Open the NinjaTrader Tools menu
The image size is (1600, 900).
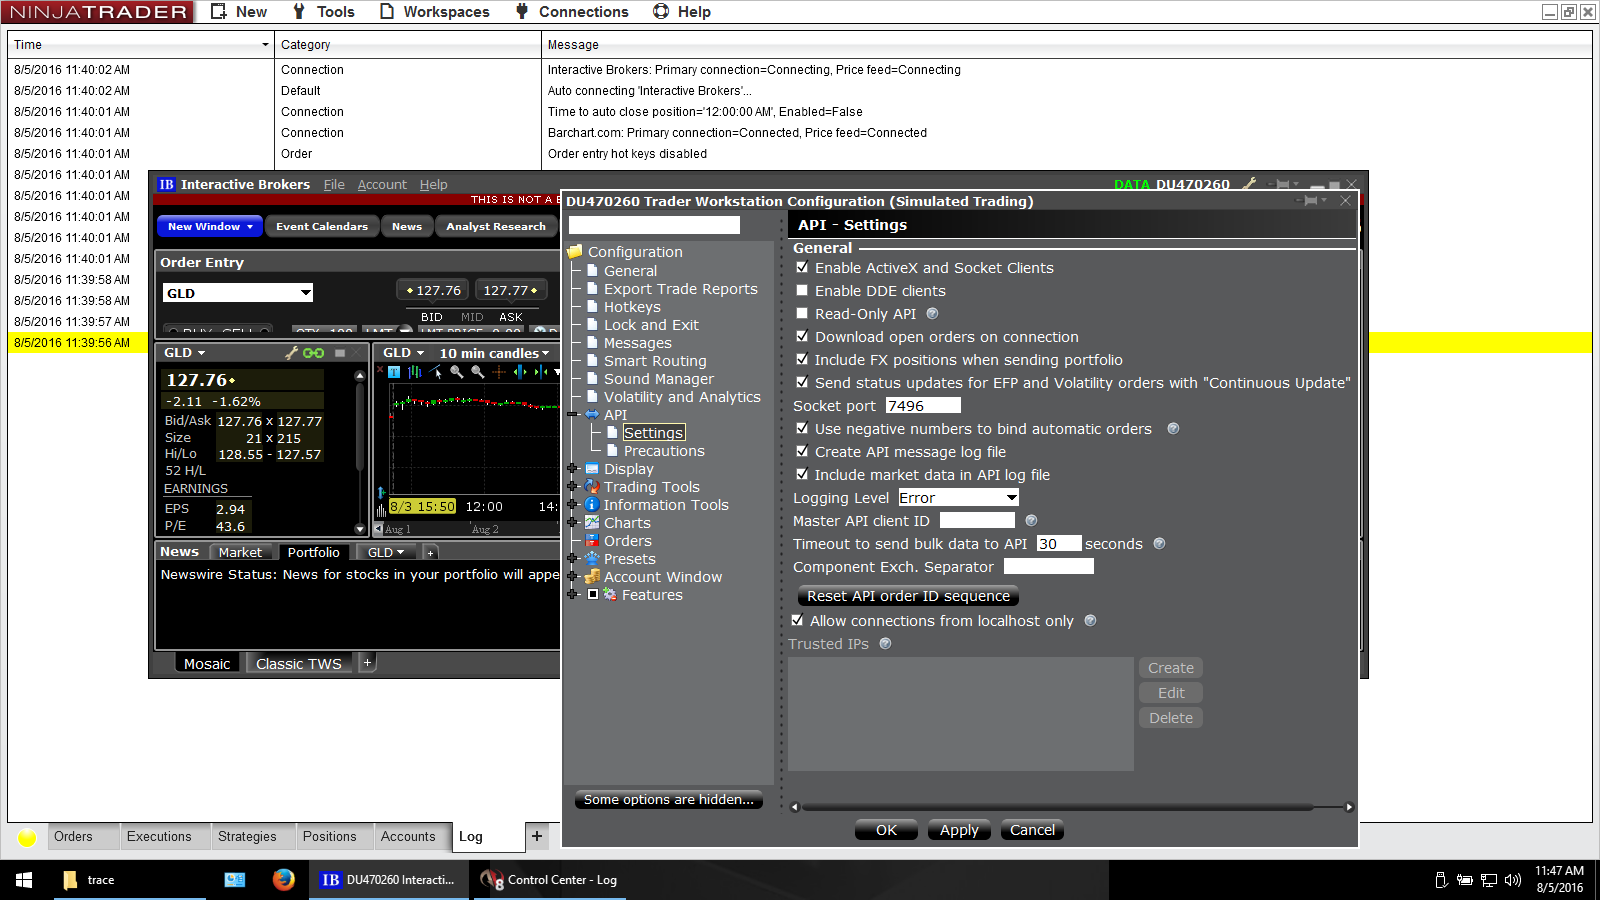[324, 12]
